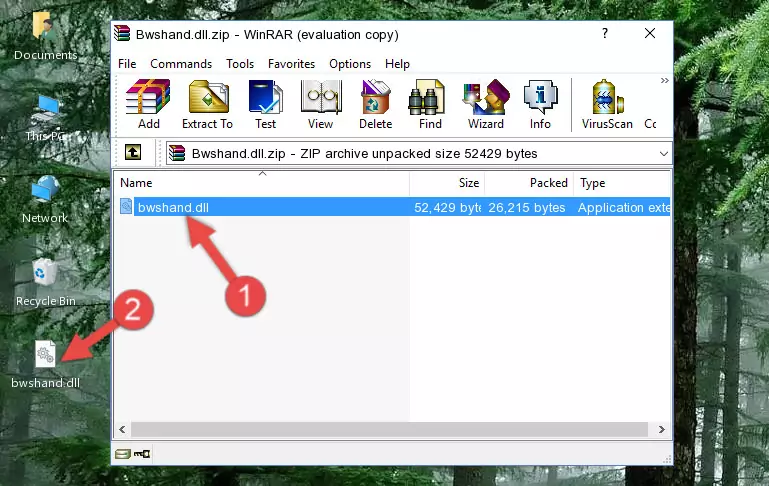
Task: Run VirusScan on the archive
Action: point(607,104)
